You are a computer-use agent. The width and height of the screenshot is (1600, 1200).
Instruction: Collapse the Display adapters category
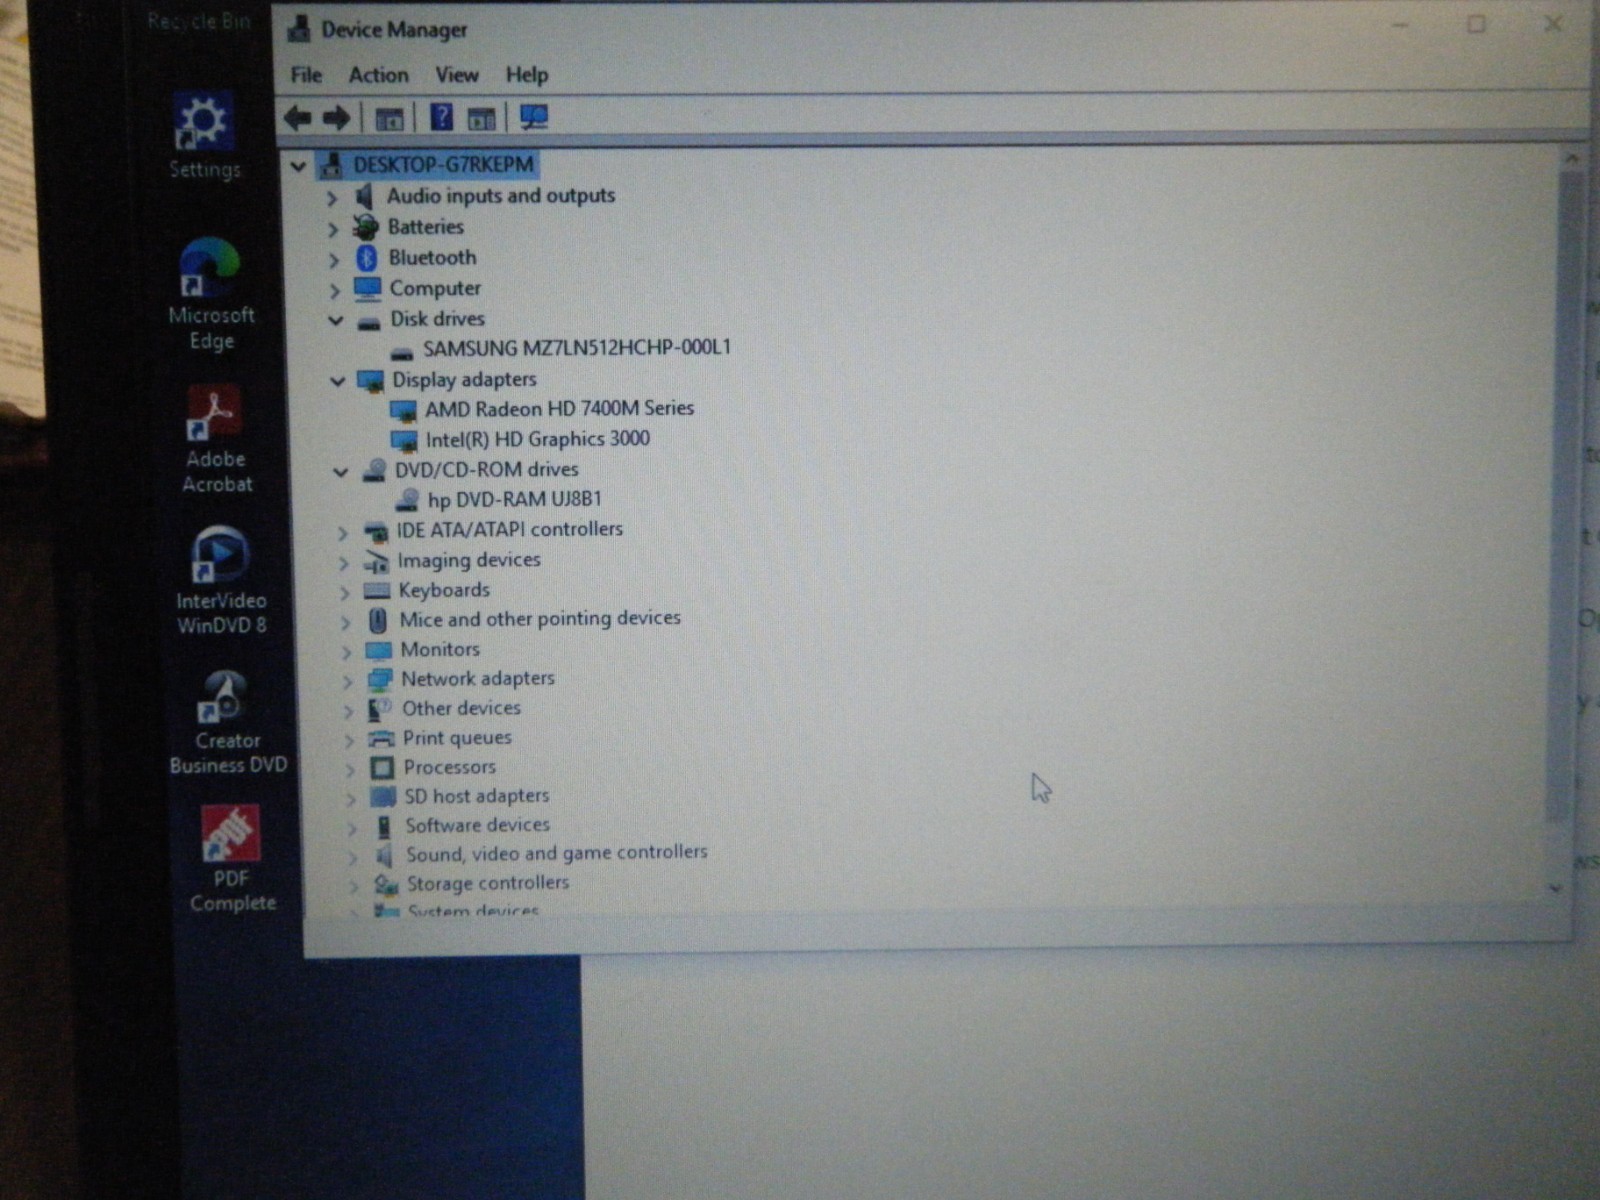(338, 381)
